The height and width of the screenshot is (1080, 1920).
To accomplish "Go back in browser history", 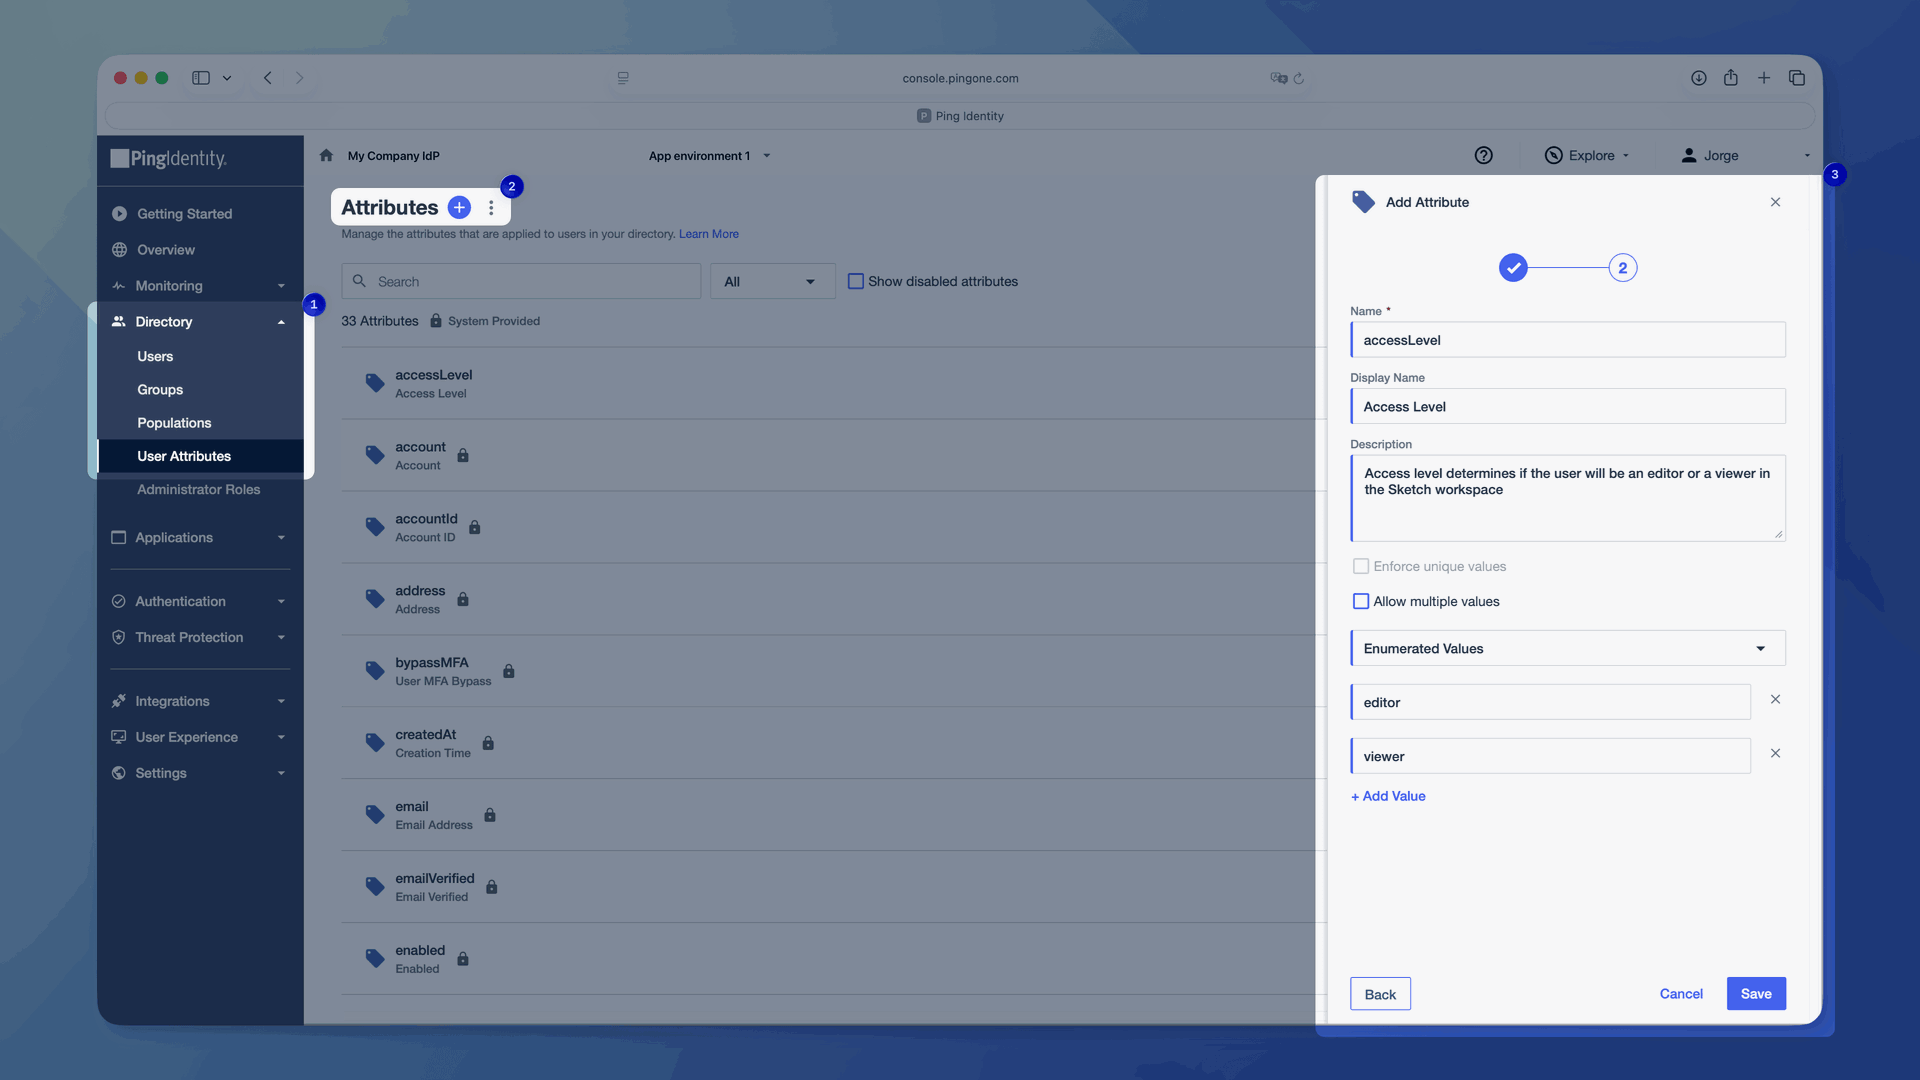I will coord(268,78).
